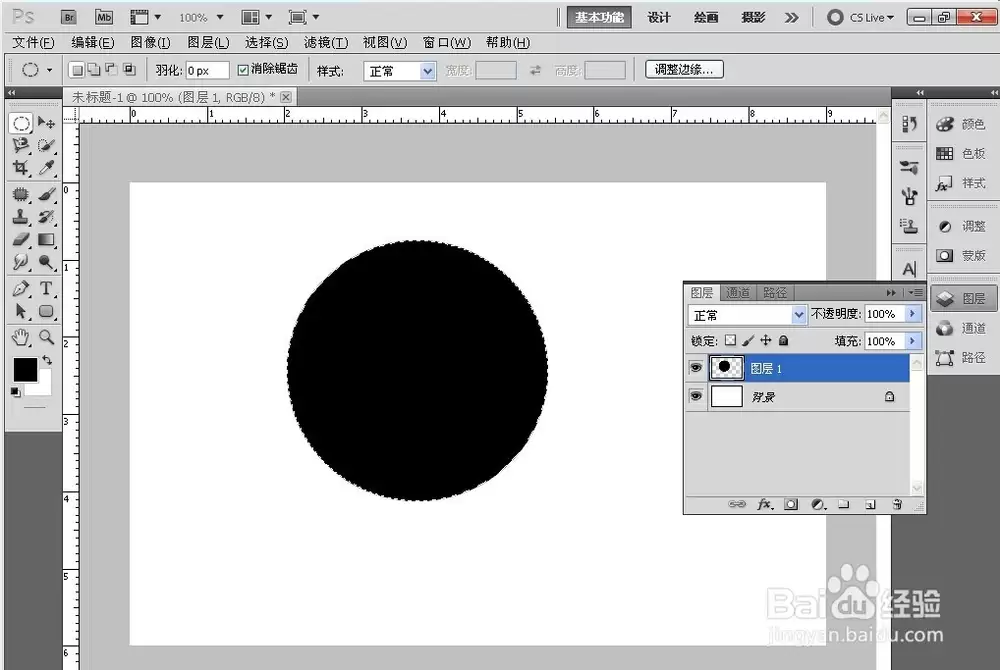Select the Crop tool
Viewport: 1000px width, 670px height.
pyautogui.click(x=20, y=168)
